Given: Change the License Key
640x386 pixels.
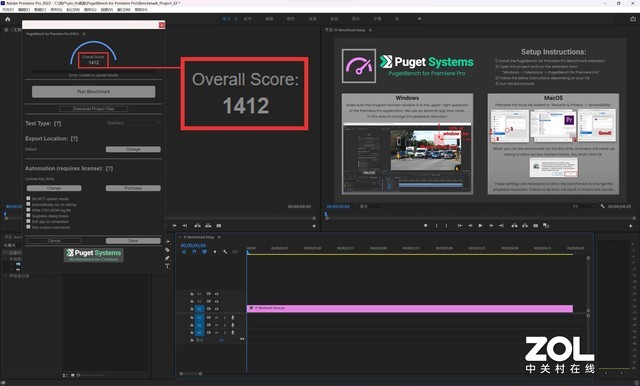Looking at the screenshot, I should pos(54,188).
